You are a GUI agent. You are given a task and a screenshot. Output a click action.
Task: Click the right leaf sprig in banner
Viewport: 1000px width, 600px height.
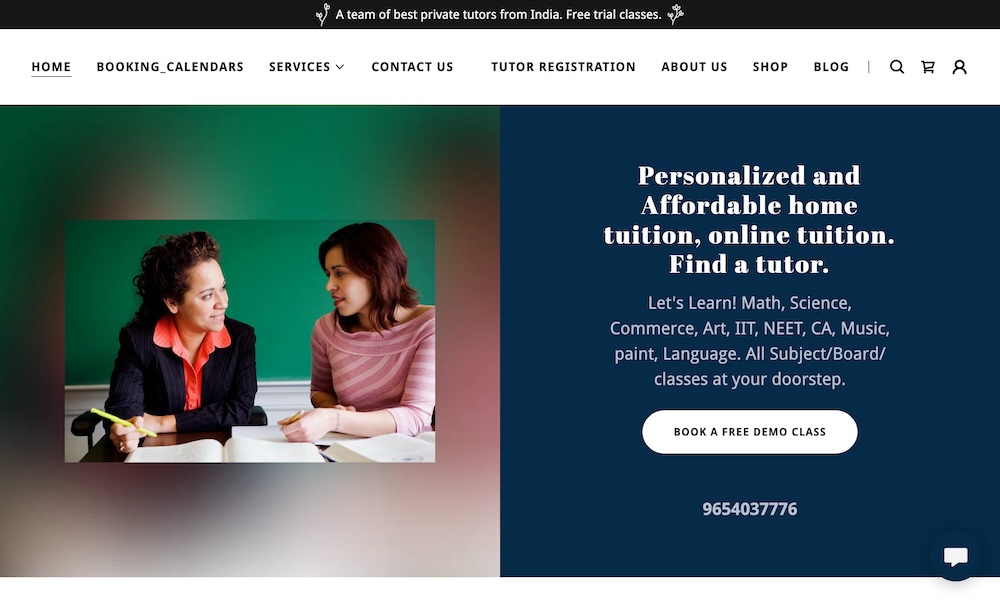(x=675, y=14)
